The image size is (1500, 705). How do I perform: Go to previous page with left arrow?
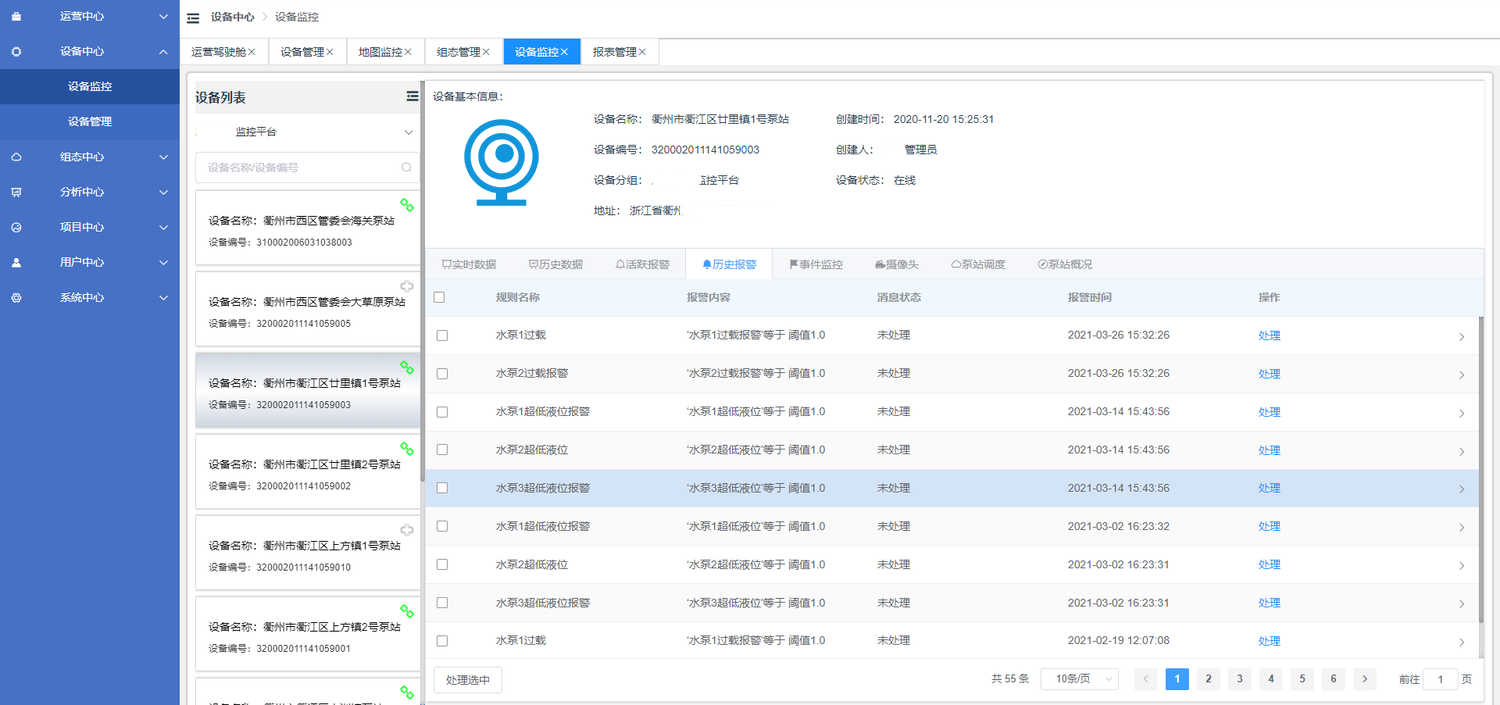click(1146, 679)
